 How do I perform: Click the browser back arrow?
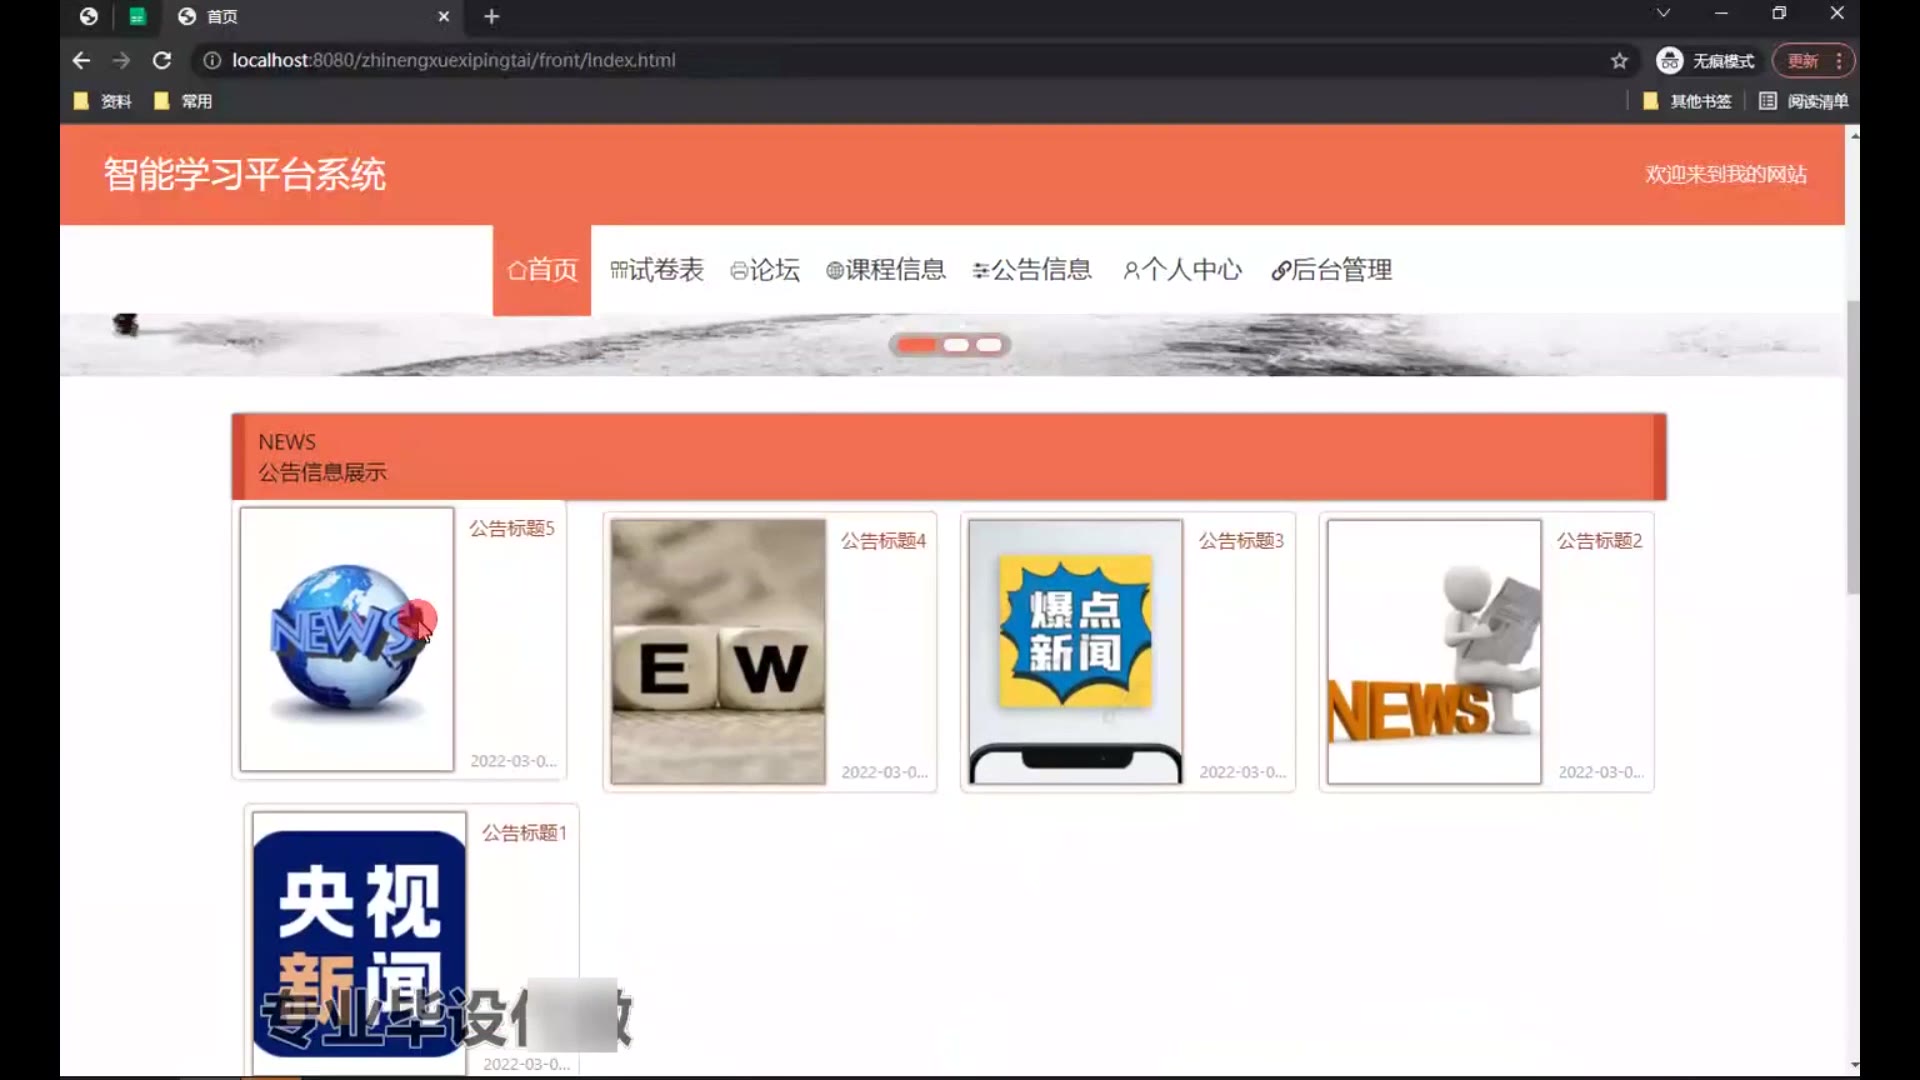[x=81, y=60]
